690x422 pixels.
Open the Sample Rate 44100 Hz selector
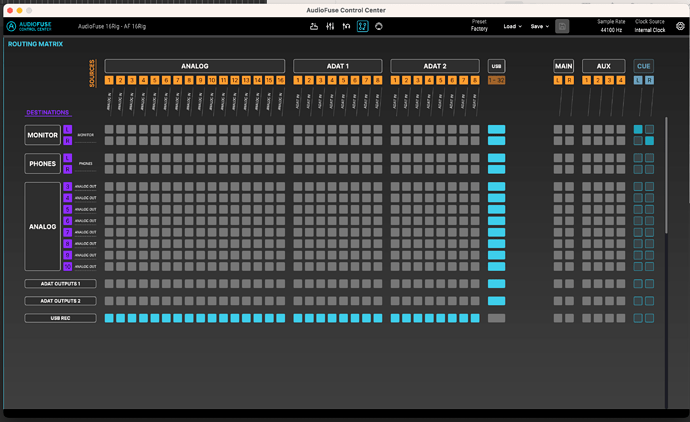pos(611,26)
